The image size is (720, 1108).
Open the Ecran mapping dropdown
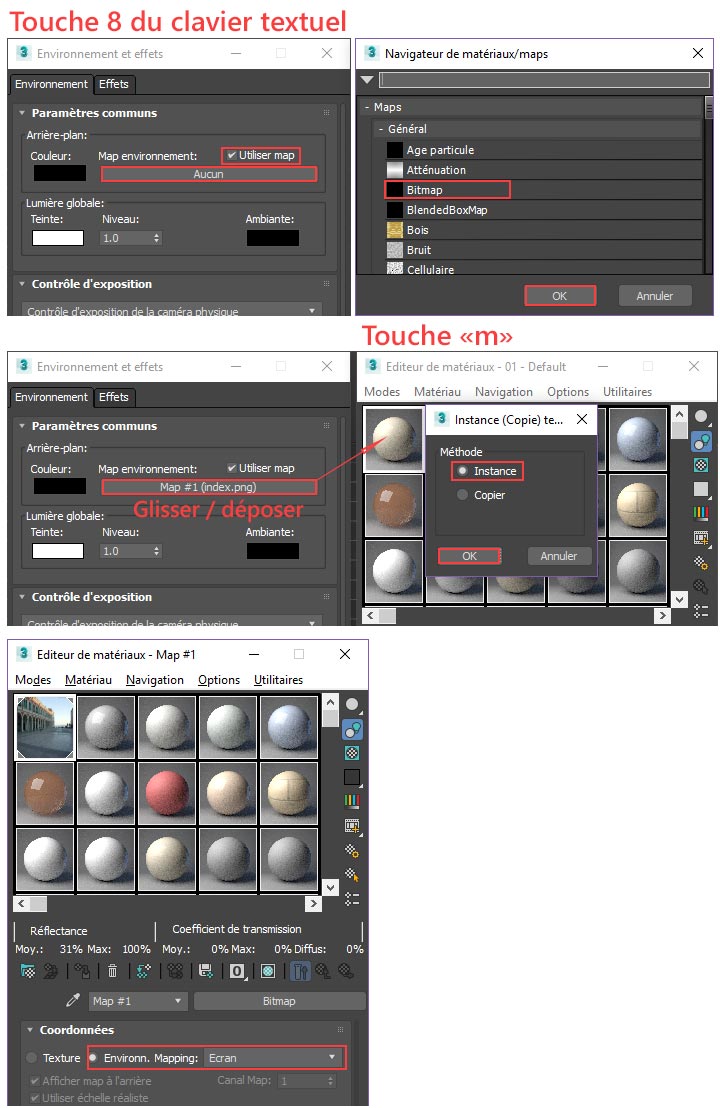pyautogui.click(x=274, y=1057)
